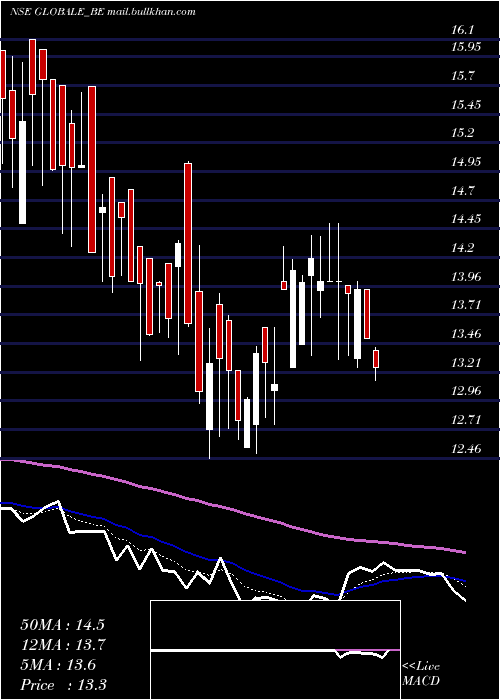500x700 pixels.
Task: Click the 12.46 price level label
Action: pos(466,448)
